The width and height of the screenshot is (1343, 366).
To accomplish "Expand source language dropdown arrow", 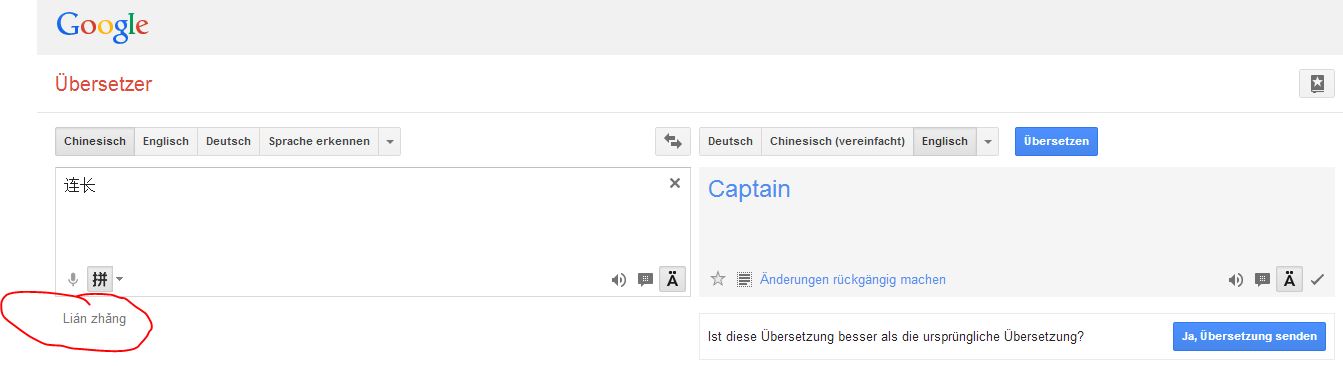I will pos(390,142).
